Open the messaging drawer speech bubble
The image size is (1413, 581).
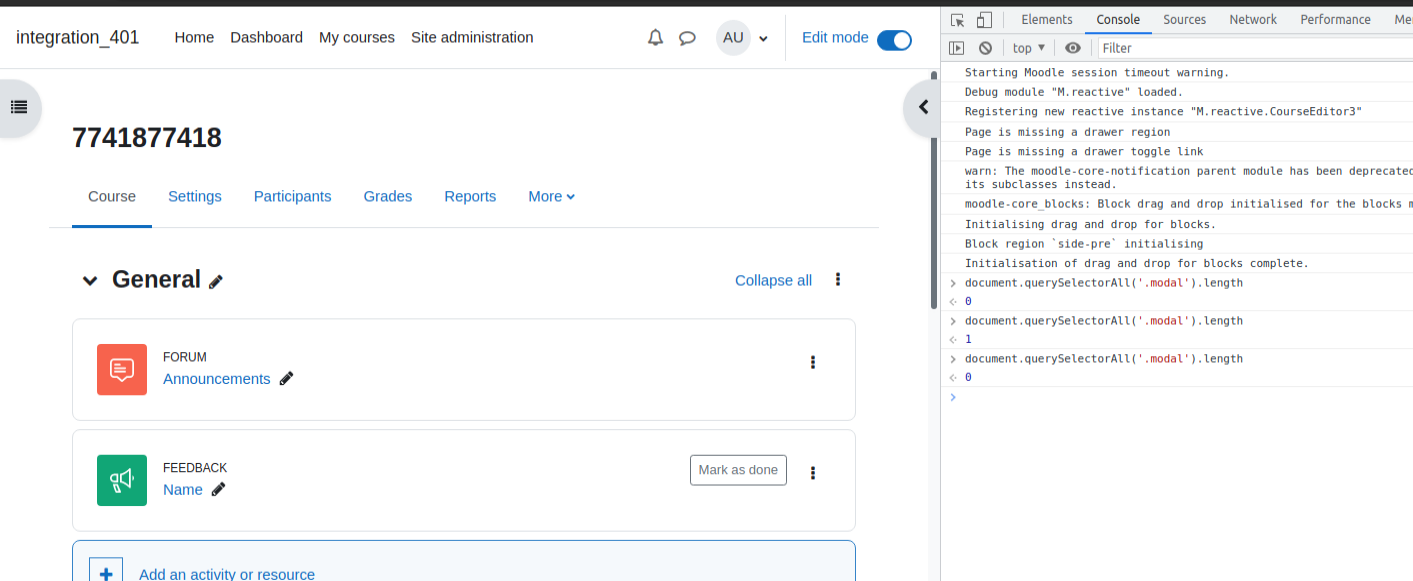[687, 38]
